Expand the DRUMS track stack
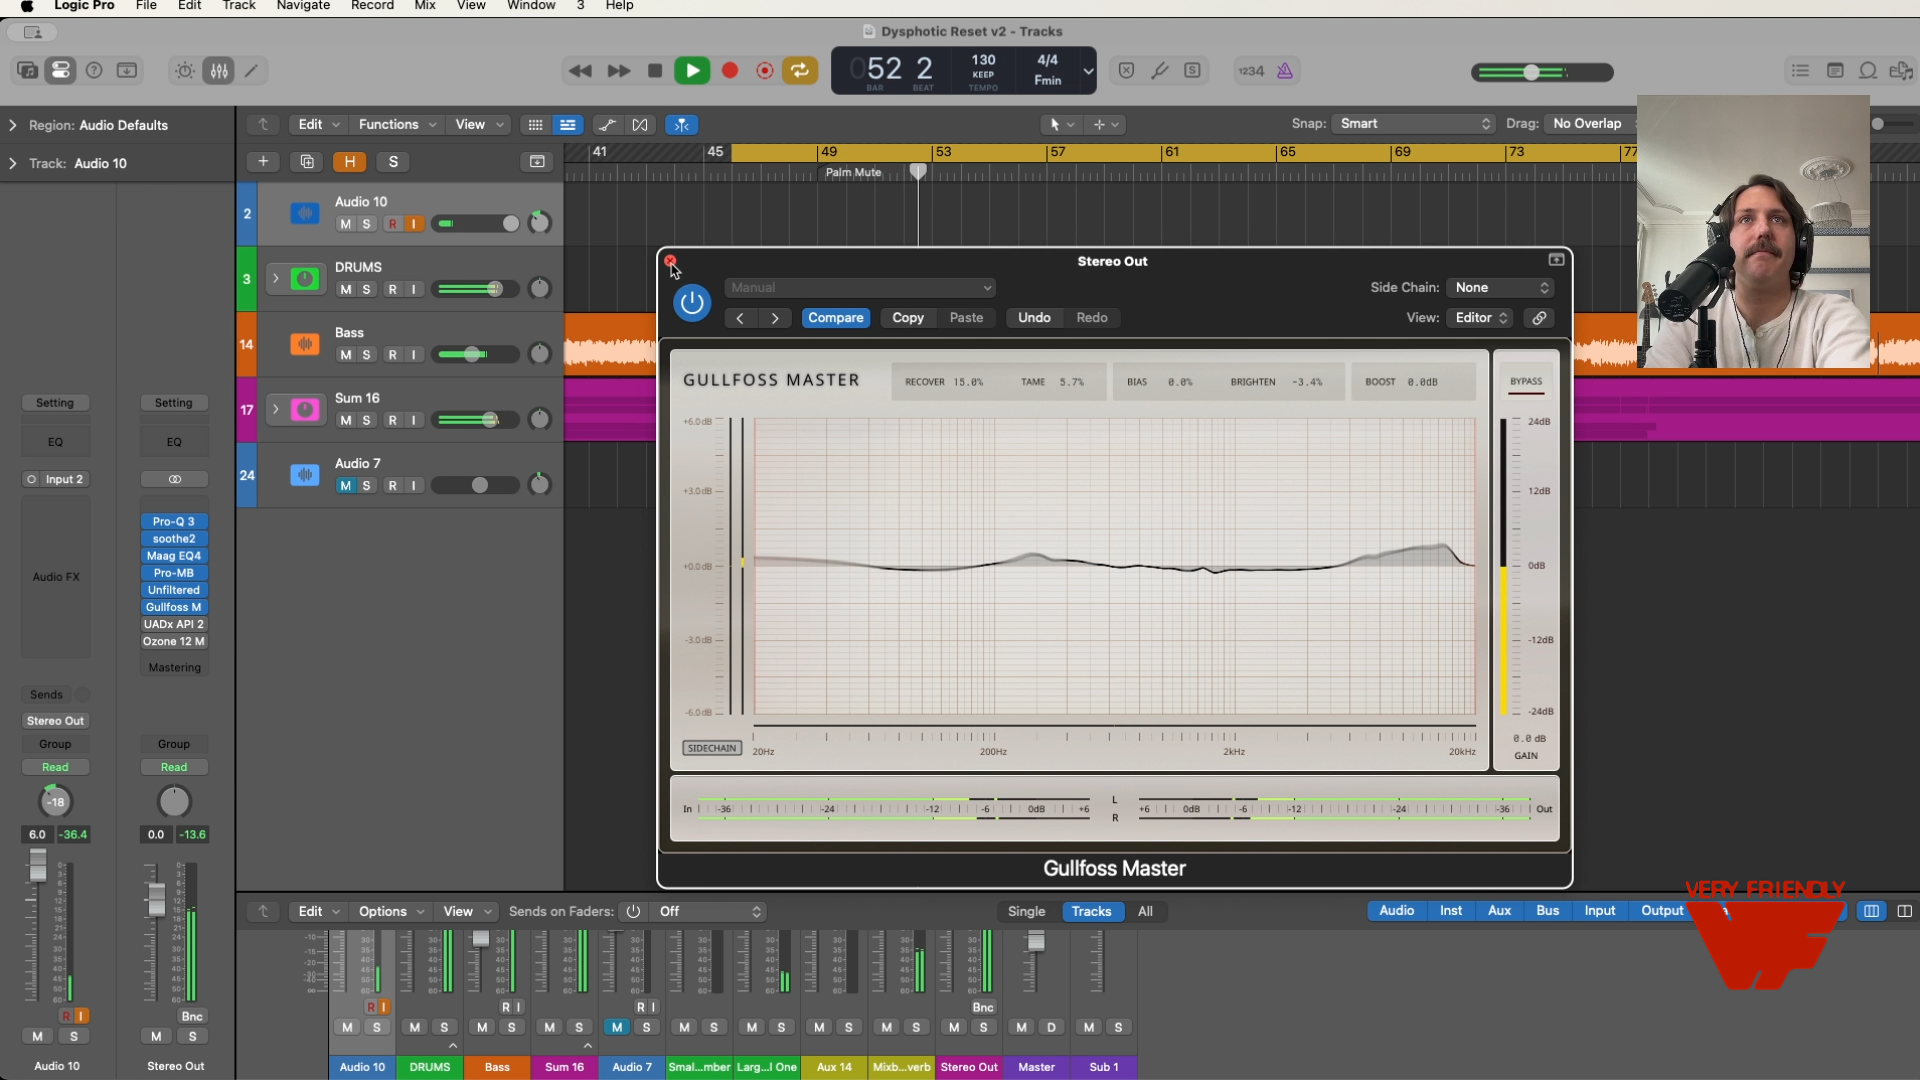The height and width of the screenshot is (1080, 1920). (x=275, y=278)
